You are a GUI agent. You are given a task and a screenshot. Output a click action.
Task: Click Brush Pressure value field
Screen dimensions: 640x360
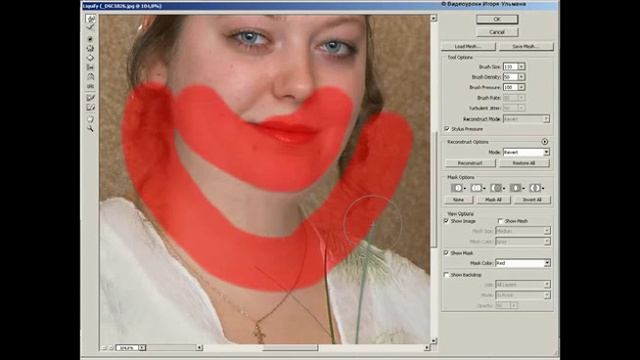[510, 87]
